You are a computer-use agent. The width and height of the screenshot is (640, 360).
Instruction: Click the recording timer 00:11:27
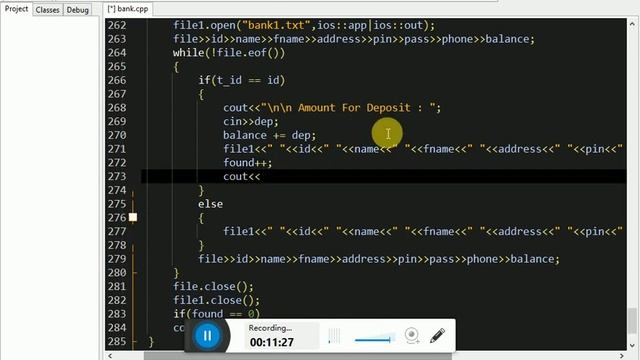pyautogui.click(x=272, y=342)
